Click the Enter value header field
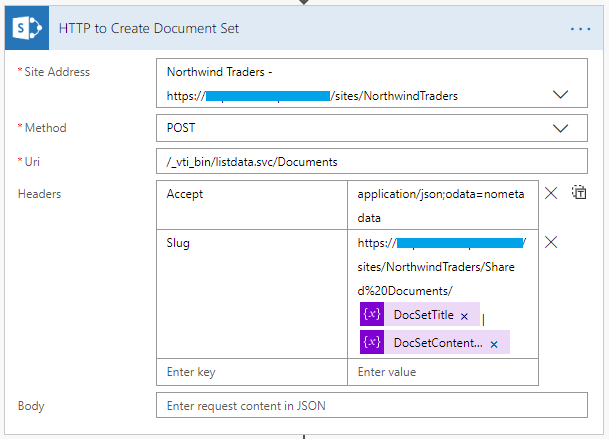This screenshot has height=439, width=609. [x=447, y=372]
